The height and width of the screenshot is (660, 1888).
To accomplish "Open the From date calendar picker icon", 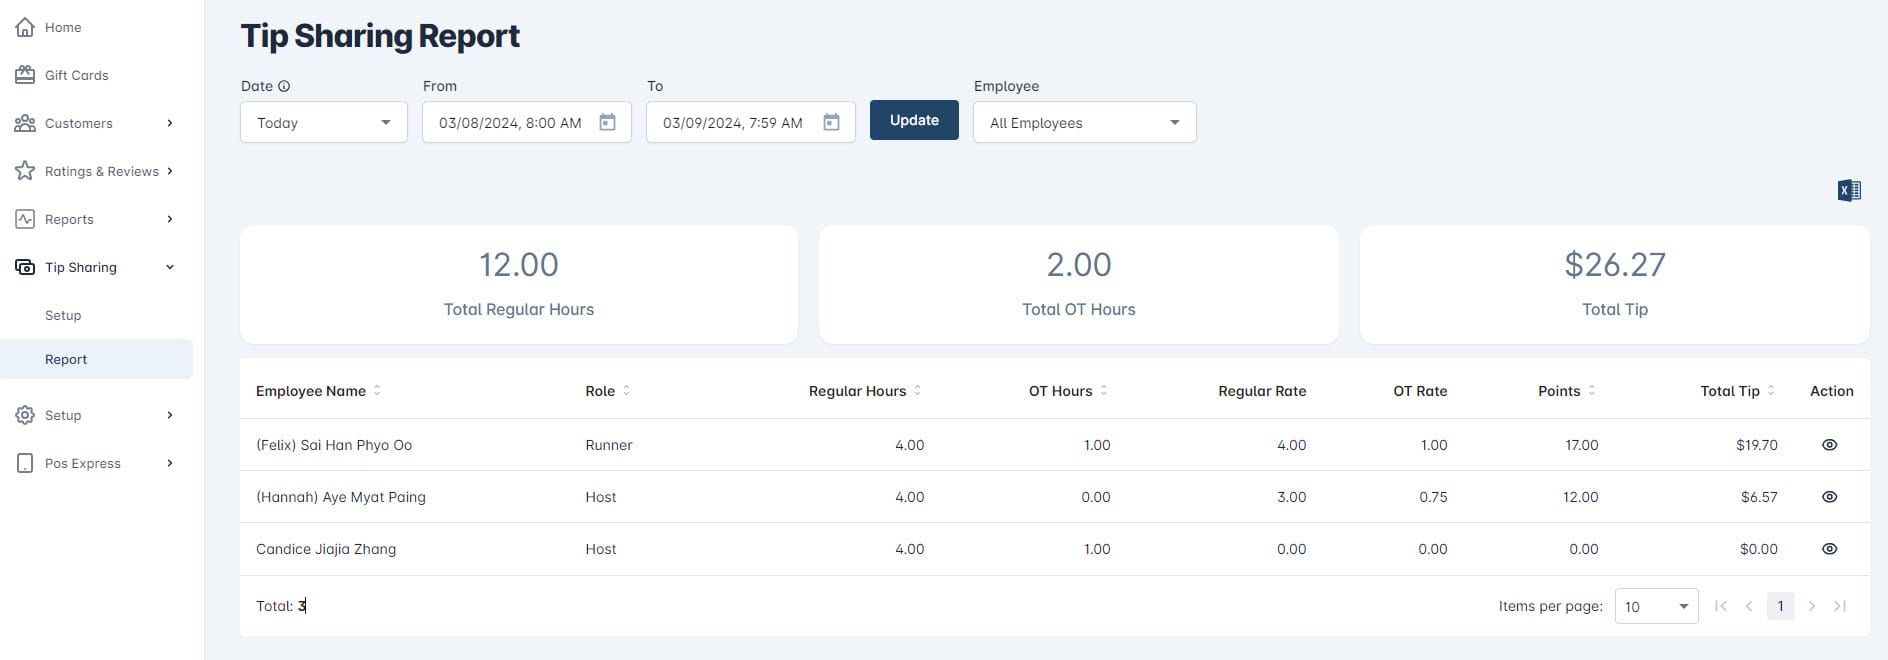I will click(x=607, y=122).
